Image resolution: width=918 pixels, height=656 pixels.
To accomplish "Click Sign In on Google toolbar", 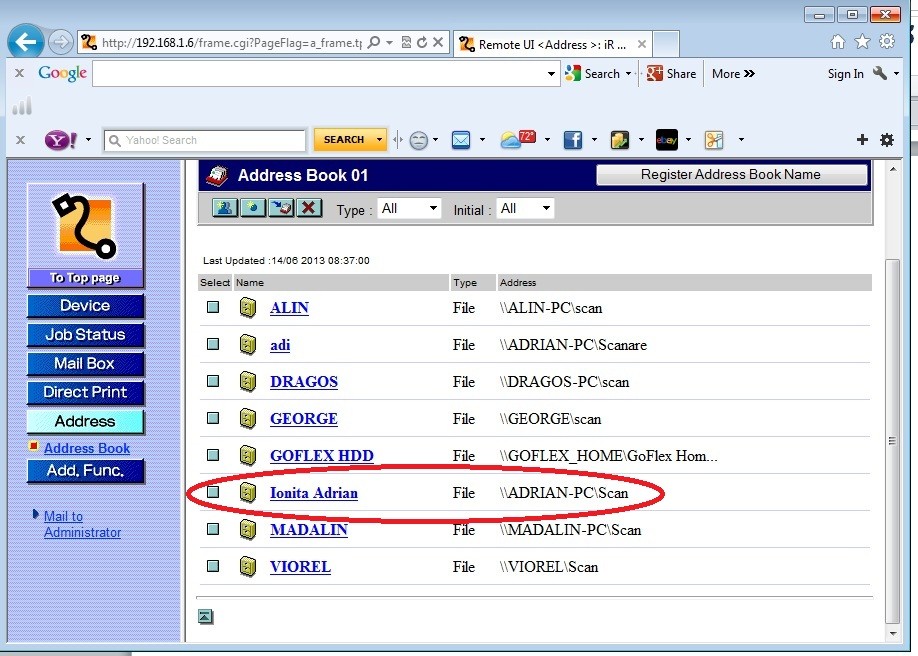I will point(845,74).
